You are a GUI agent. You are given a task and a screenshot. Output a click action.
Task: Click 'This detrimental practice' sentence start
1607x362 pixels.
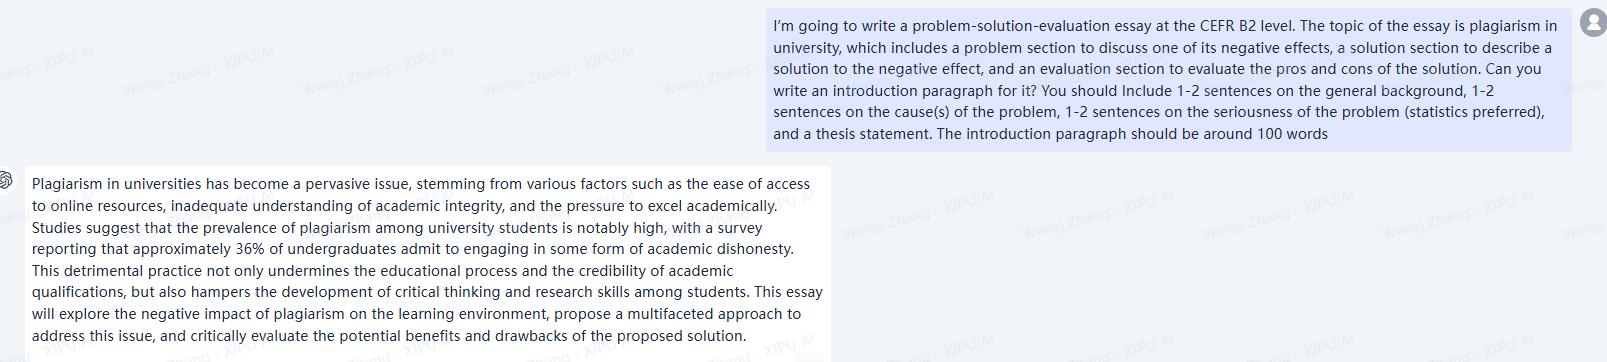[116, 271]
